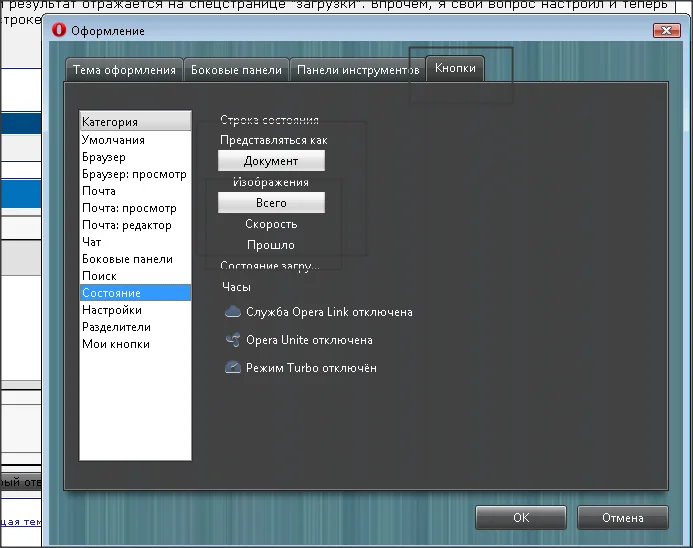Click the Изображения item
This screenshot has width=693, height=548.
[x=271, y=182]
